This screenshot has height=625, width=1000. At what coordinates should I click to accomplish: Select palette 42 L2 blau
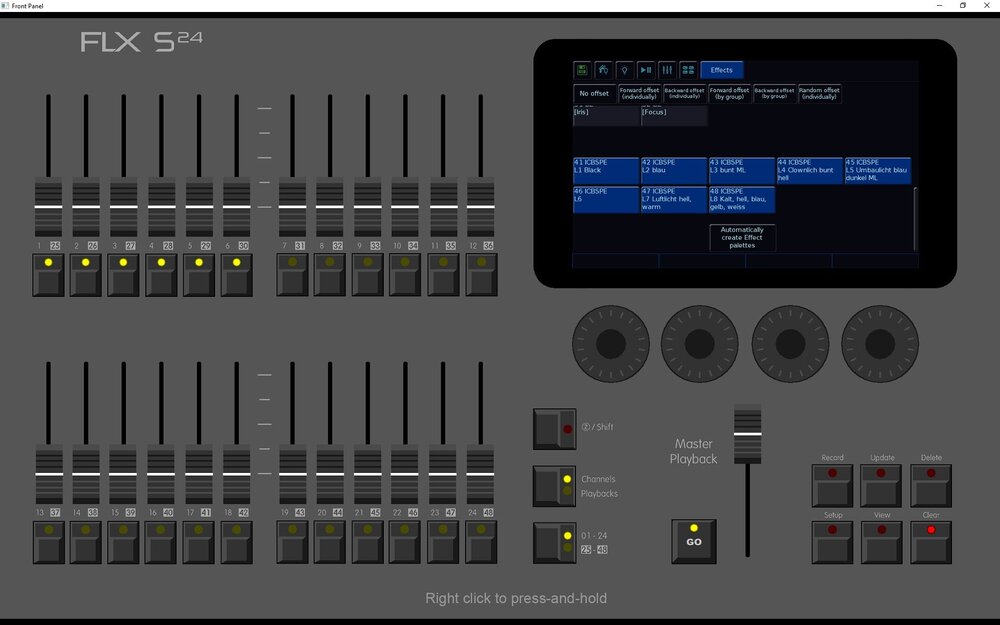(674, 171)
